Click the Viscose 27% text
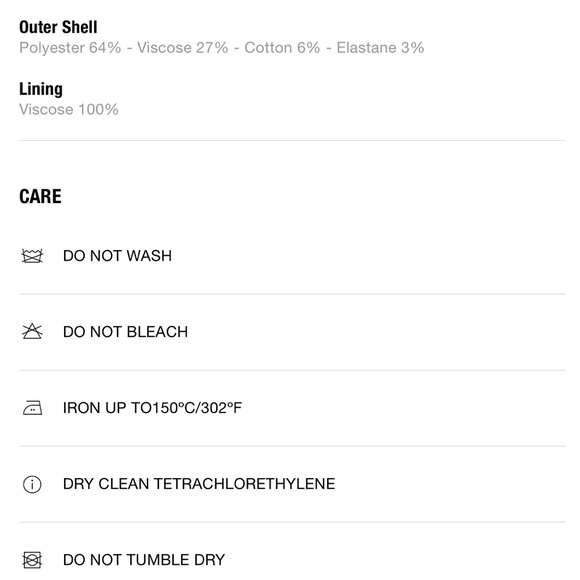Image resolution: width=580 pixels, height=580 pixels. [x=183, y=48]
